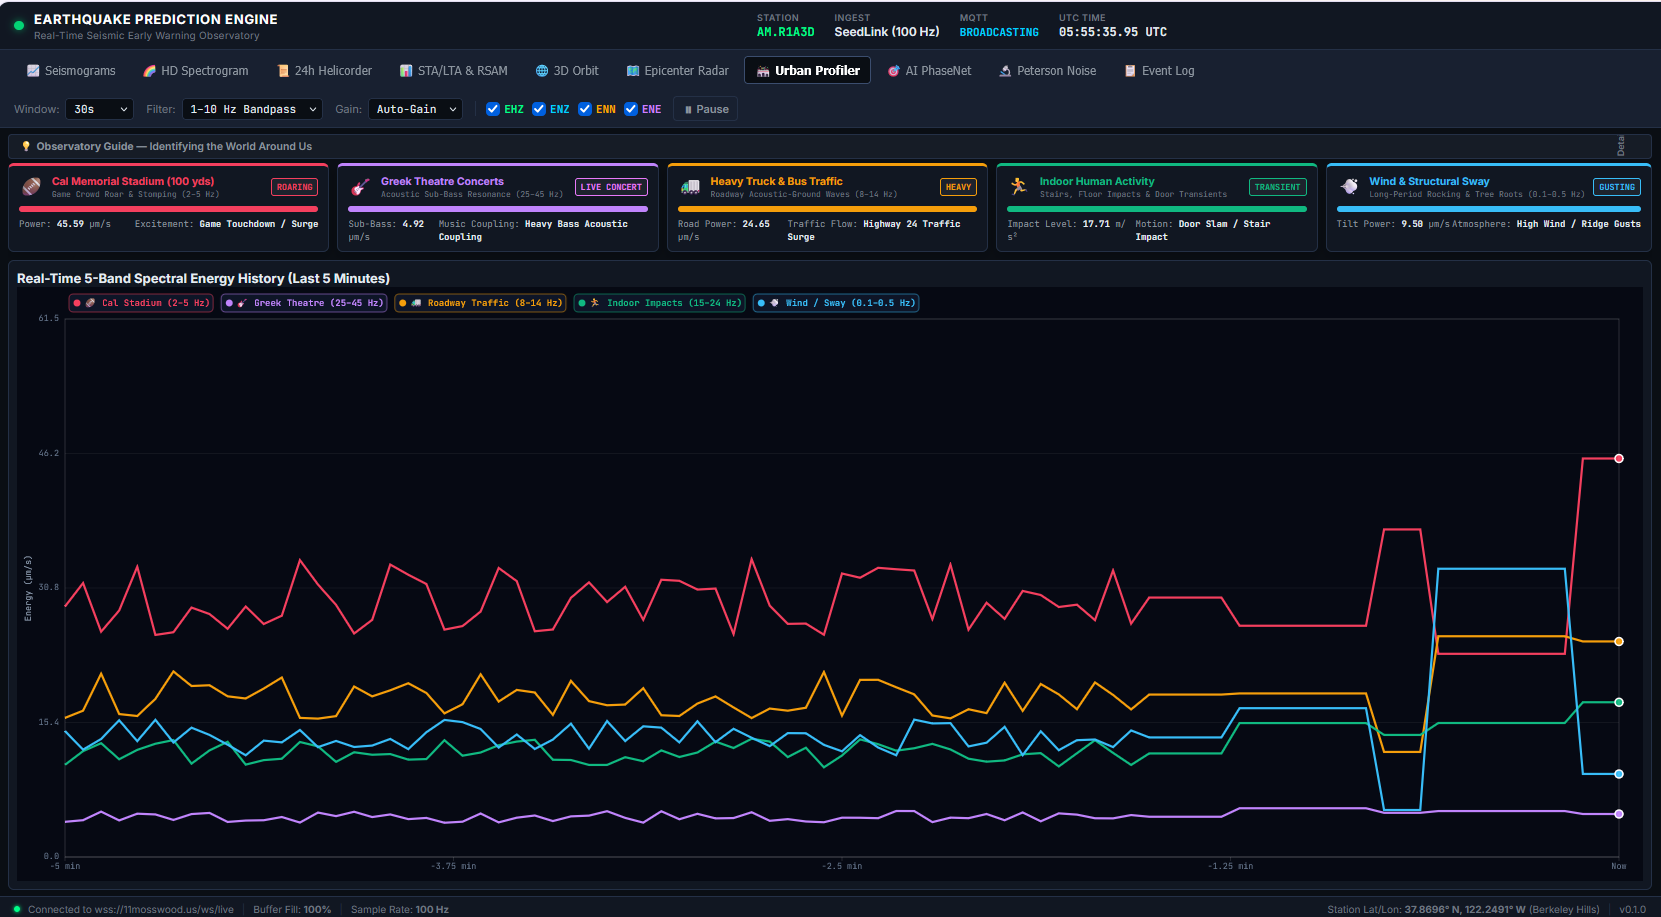Switch to HD Spectrogram tab
Viewport: 1661px width, 917px height.
[x=196, y=71]
